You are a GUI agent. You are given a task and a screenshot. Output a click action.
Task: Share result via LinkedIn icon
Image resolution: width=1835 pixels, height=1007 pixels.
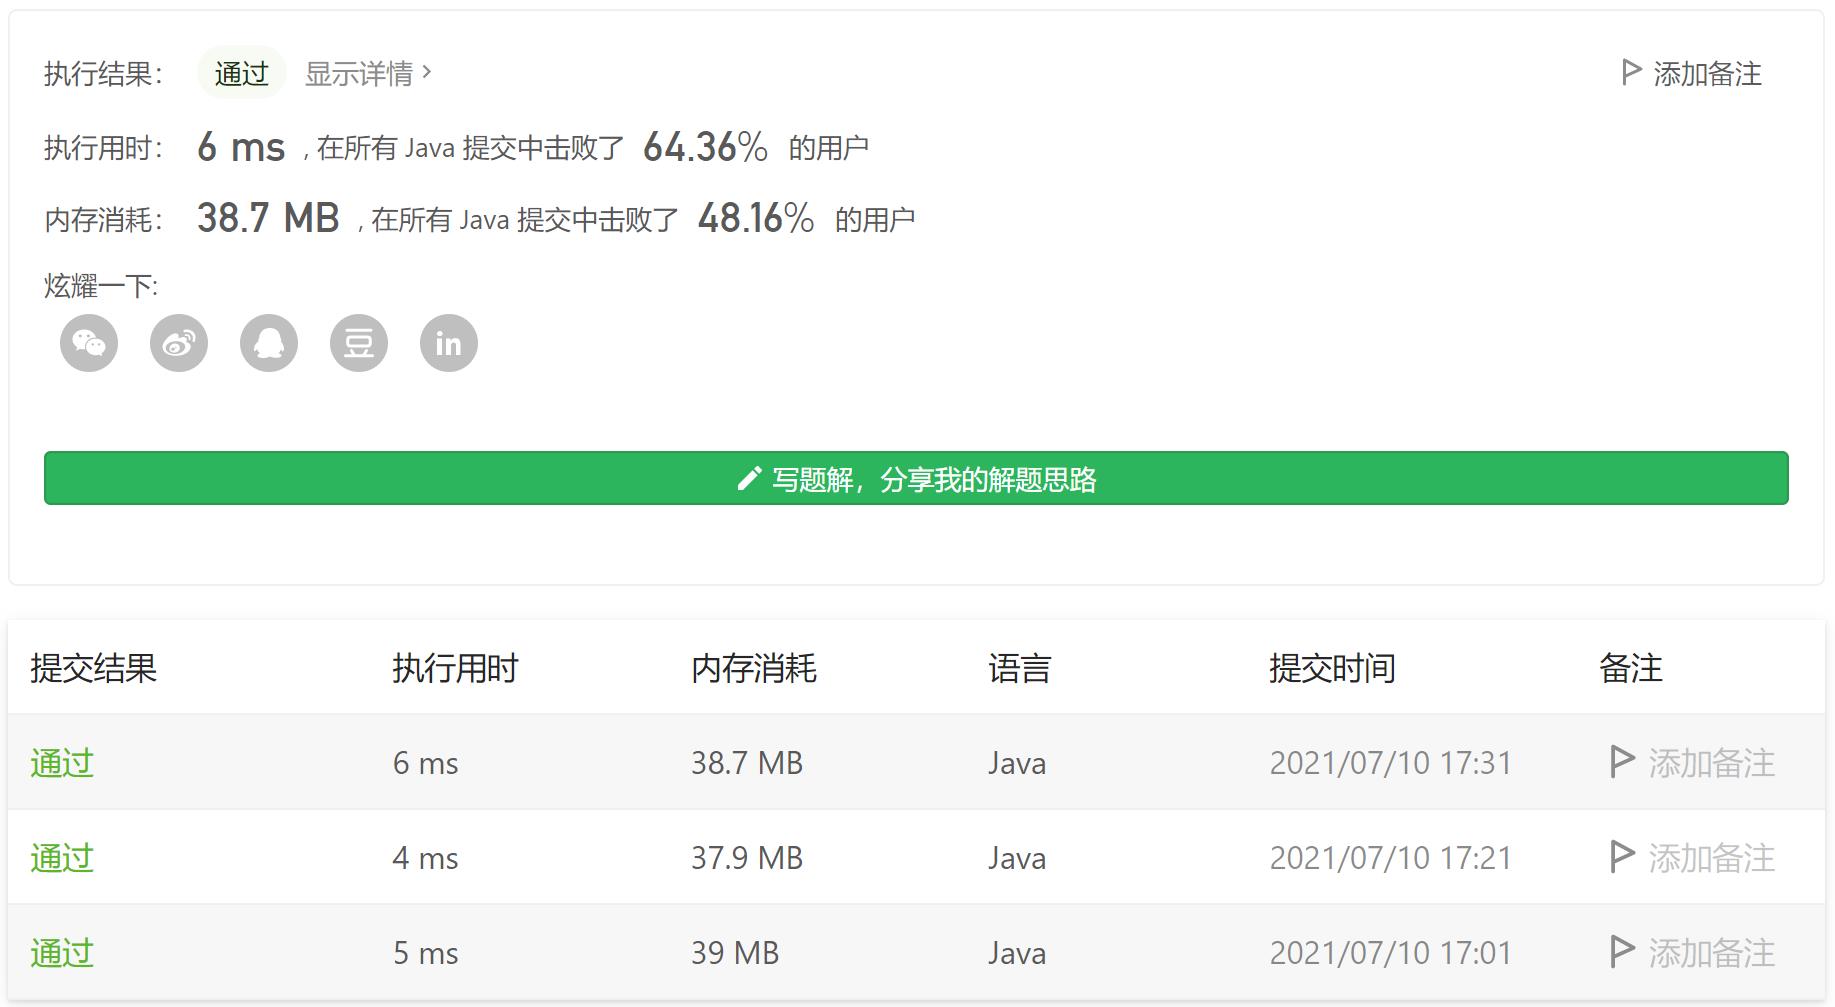(449, 343)
